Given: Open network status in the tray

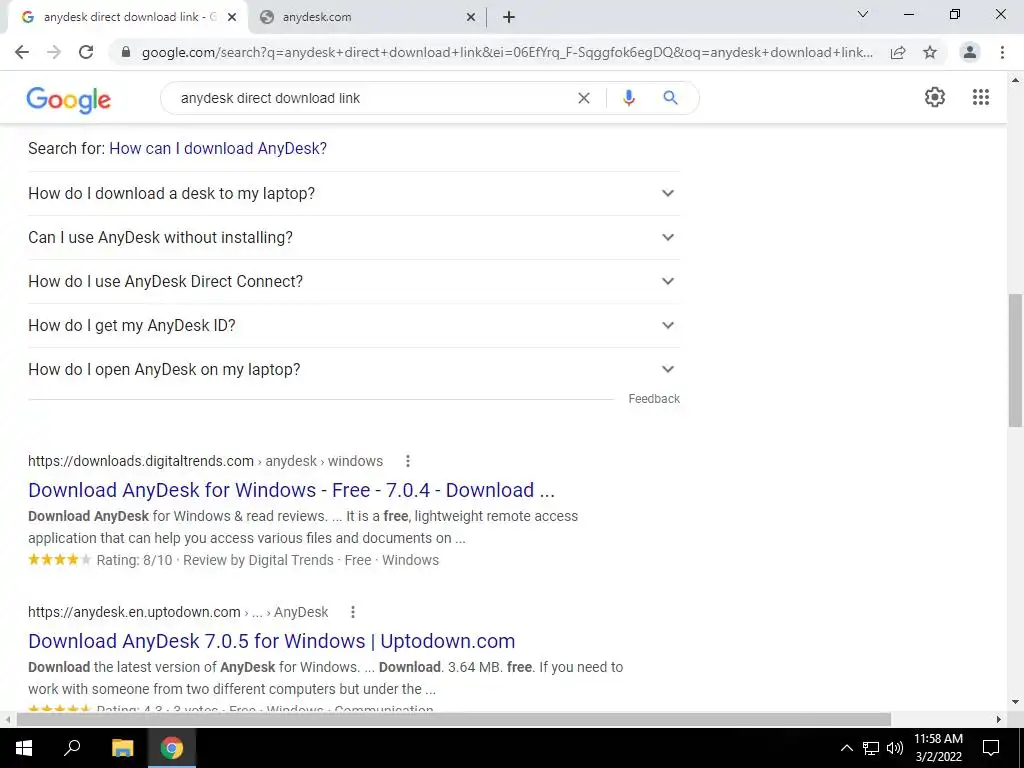Looking at the screenshot, I should pos(871,748).
